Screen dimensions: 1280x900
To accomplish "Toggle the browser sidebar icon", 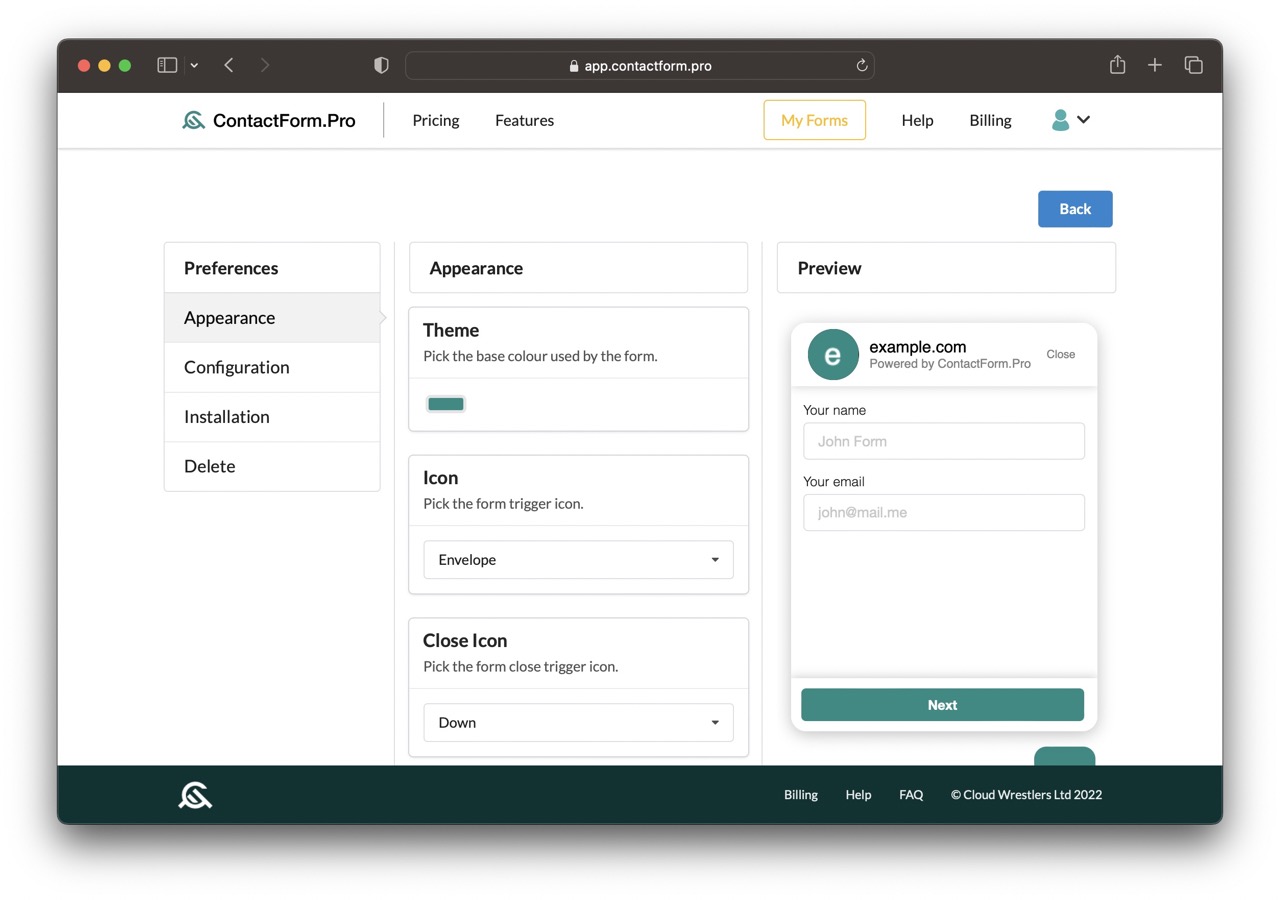I will coord(167,64).
